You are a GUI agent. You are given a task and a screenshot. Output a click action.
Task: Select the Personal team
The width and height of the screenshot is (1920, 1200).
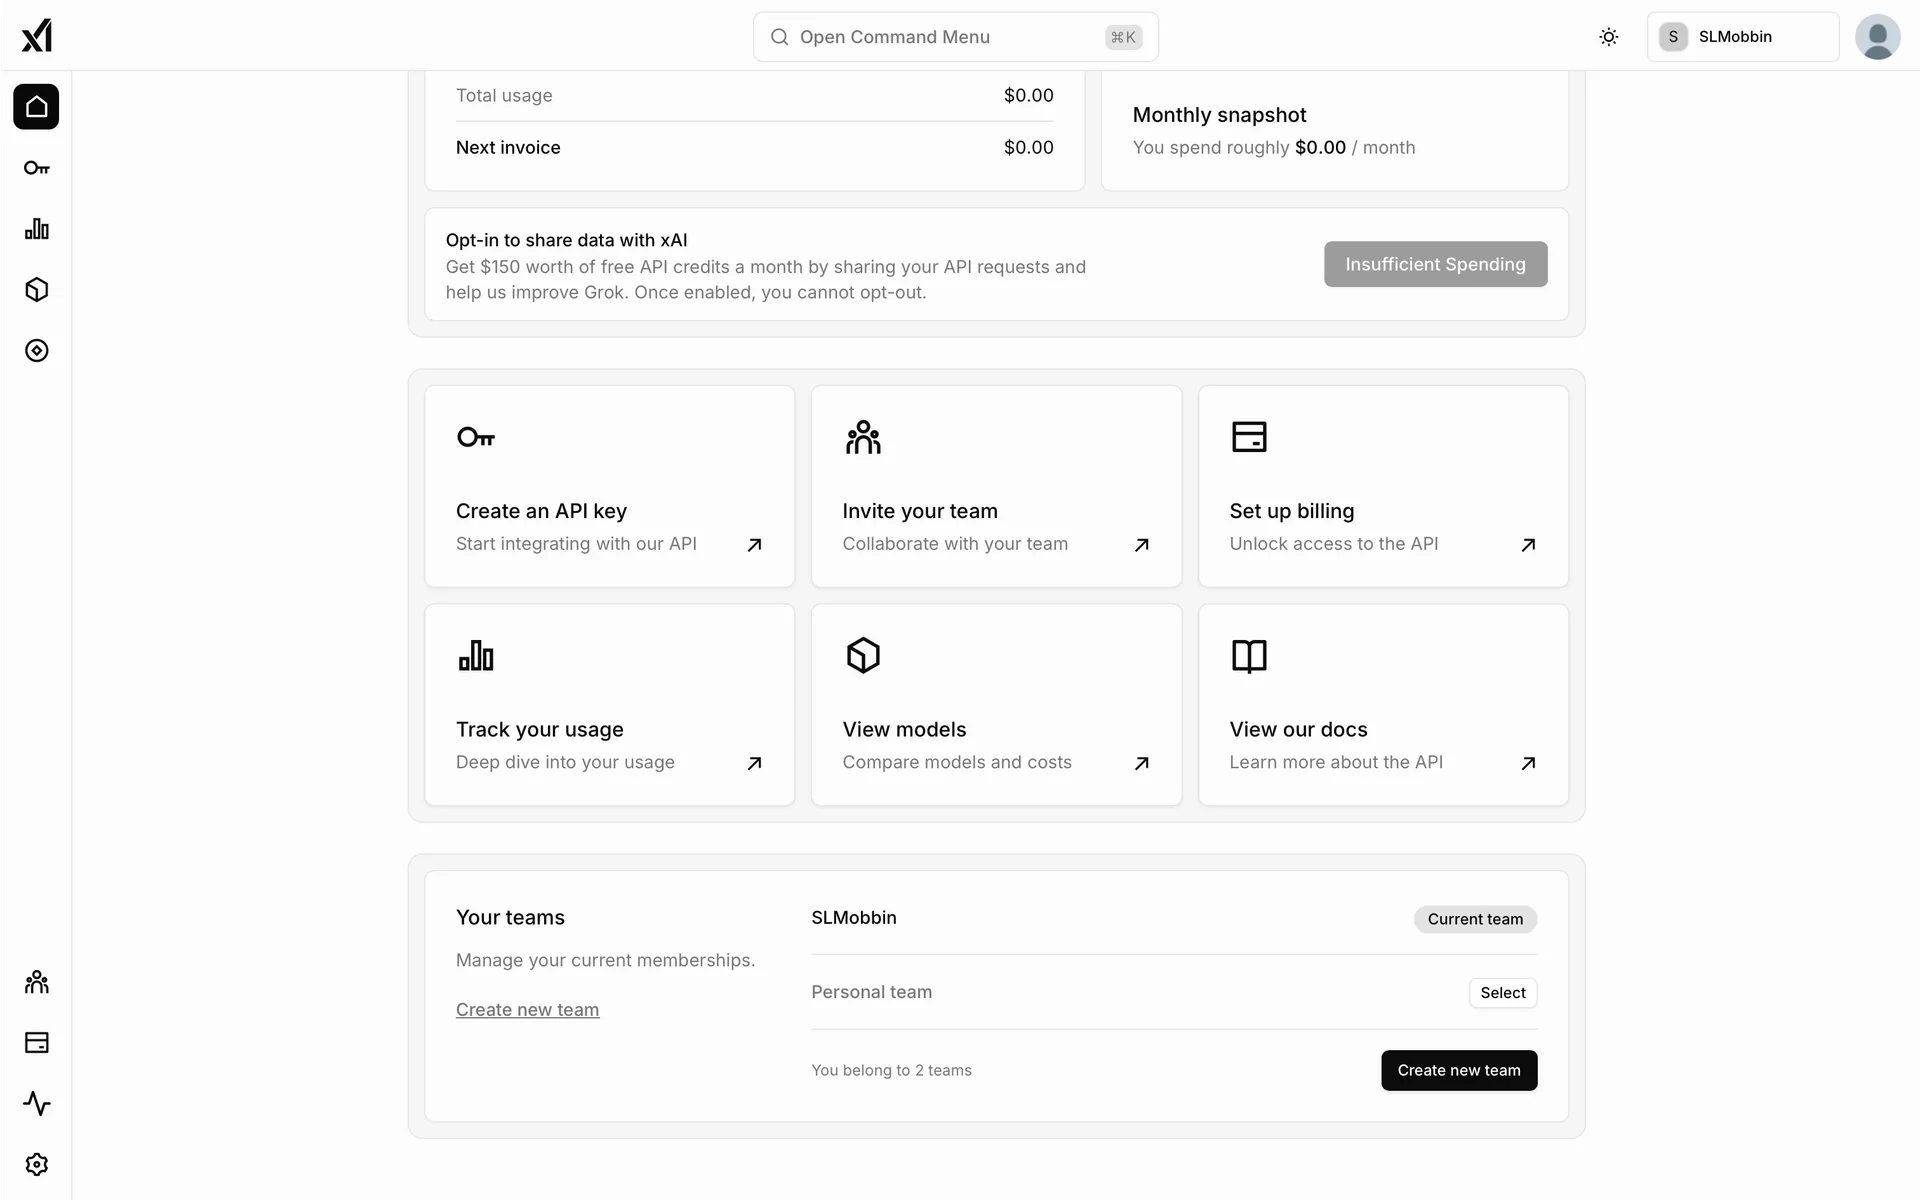[1502, 993]
